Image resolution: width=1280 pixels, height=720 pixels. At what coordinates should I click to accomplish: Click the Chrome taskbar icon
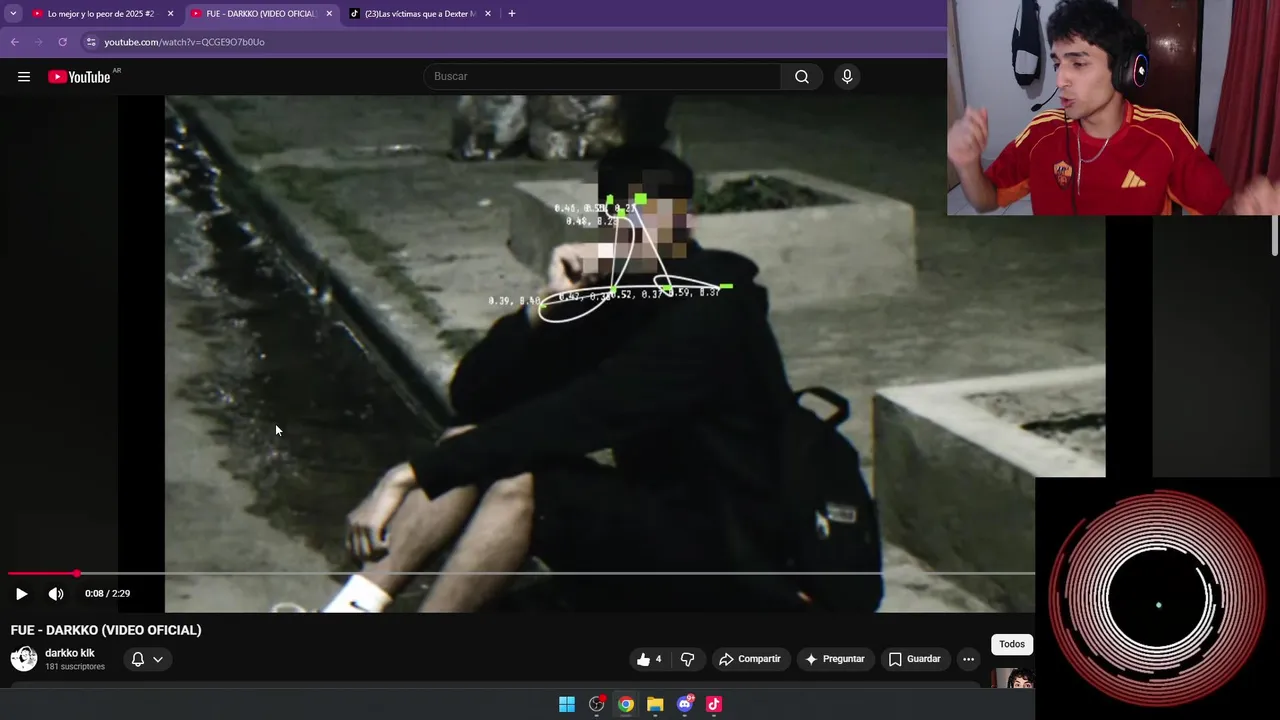click(x=626, y=704)
